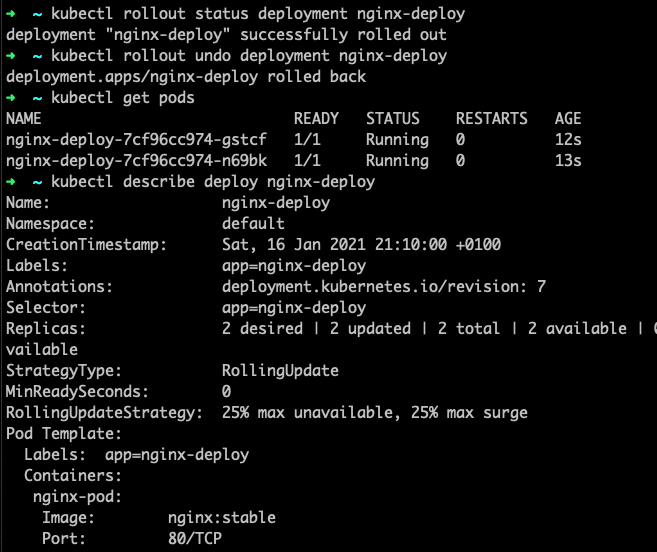657x552 pixels.
Task: Click the RollingUpdate strategy type value
Action: coord(280,371)
